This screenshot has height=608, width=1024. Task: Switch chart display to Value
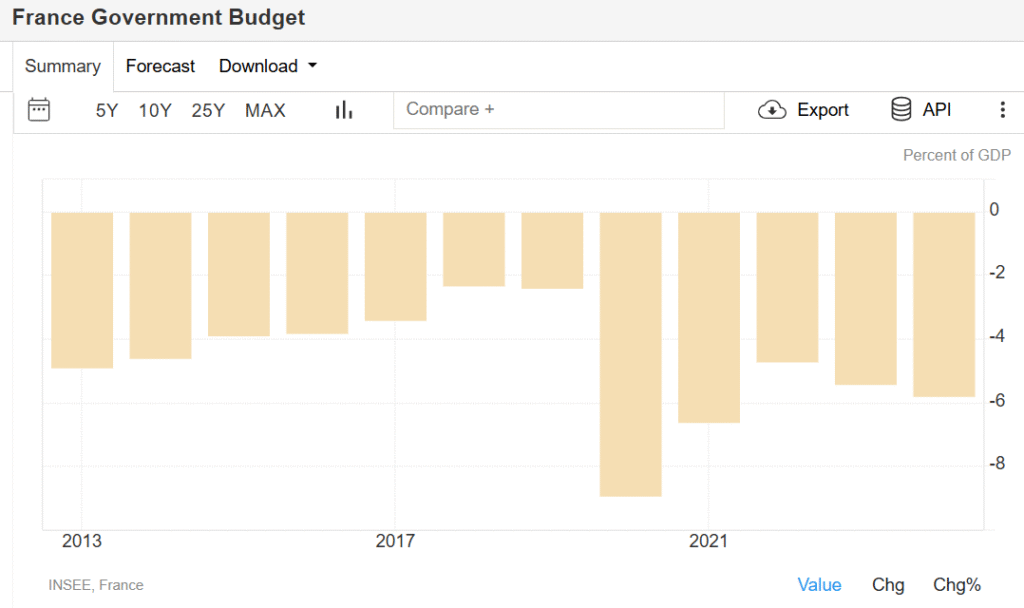pos(819,585)
